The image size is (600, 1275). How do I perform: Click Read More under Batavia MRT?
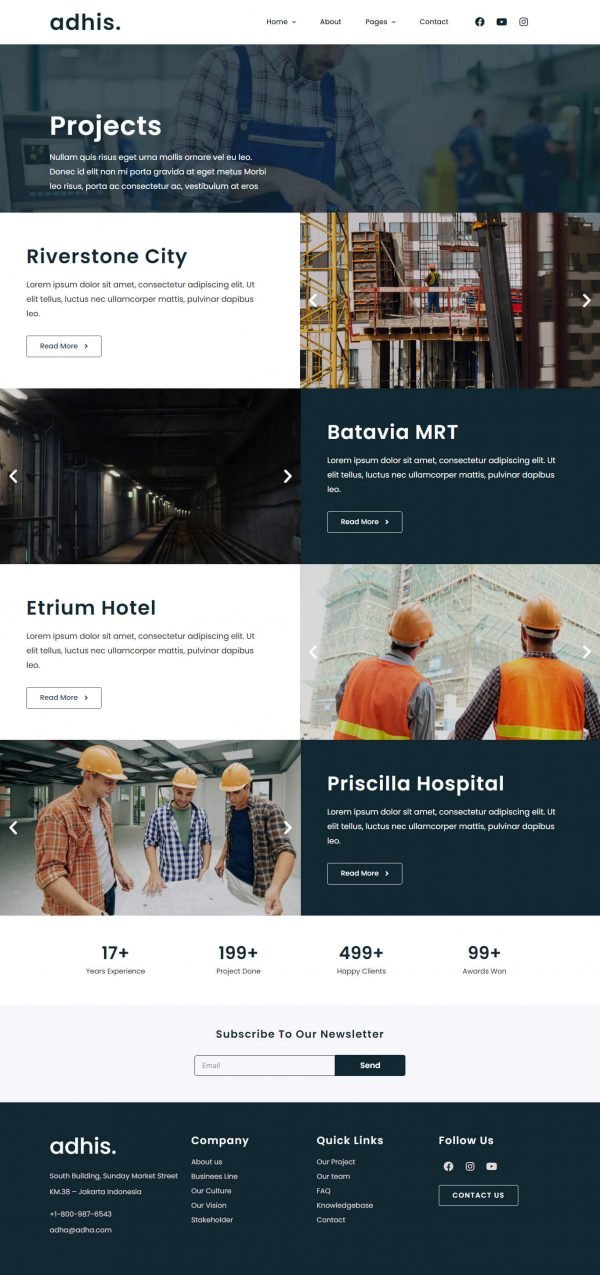365,522
